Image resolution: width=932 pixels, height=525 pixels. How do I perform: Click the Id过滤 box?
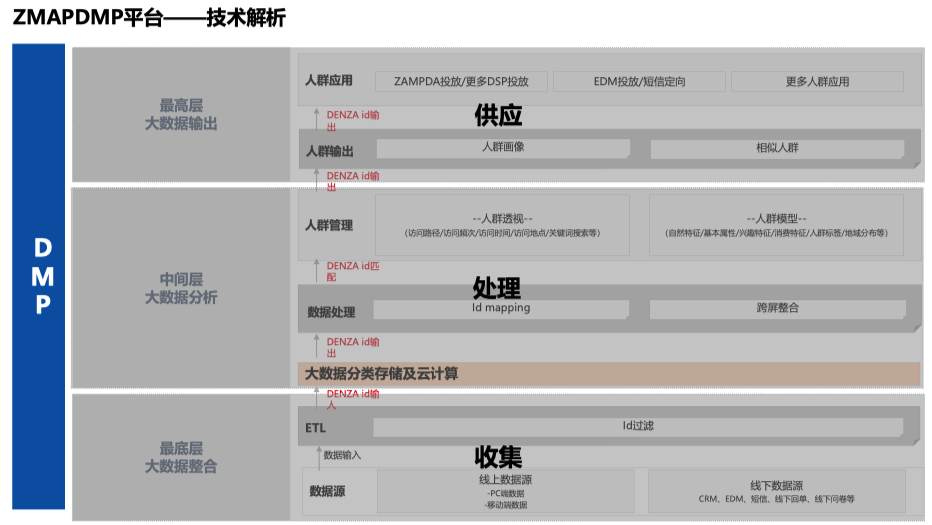click(638, 426)
